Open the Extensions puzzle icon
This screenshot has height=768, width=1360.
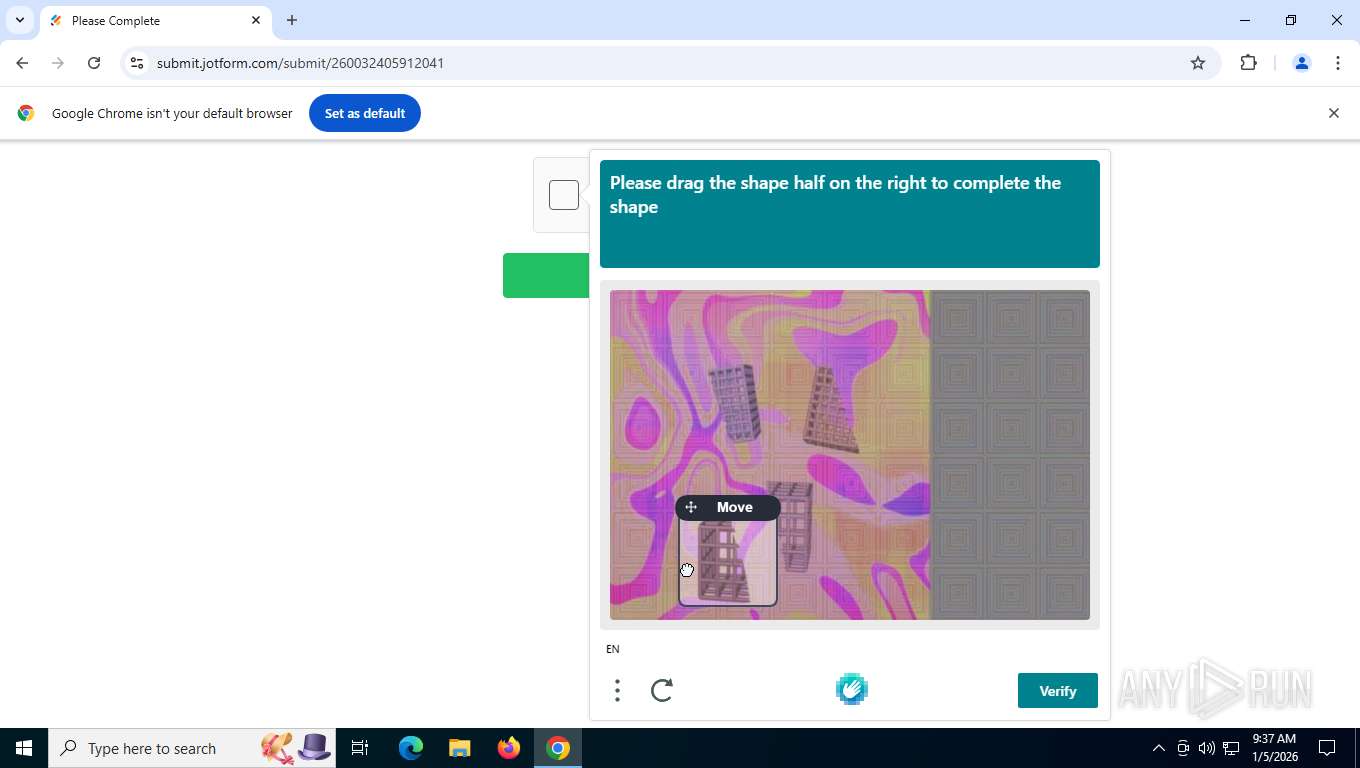[1248, 63]
